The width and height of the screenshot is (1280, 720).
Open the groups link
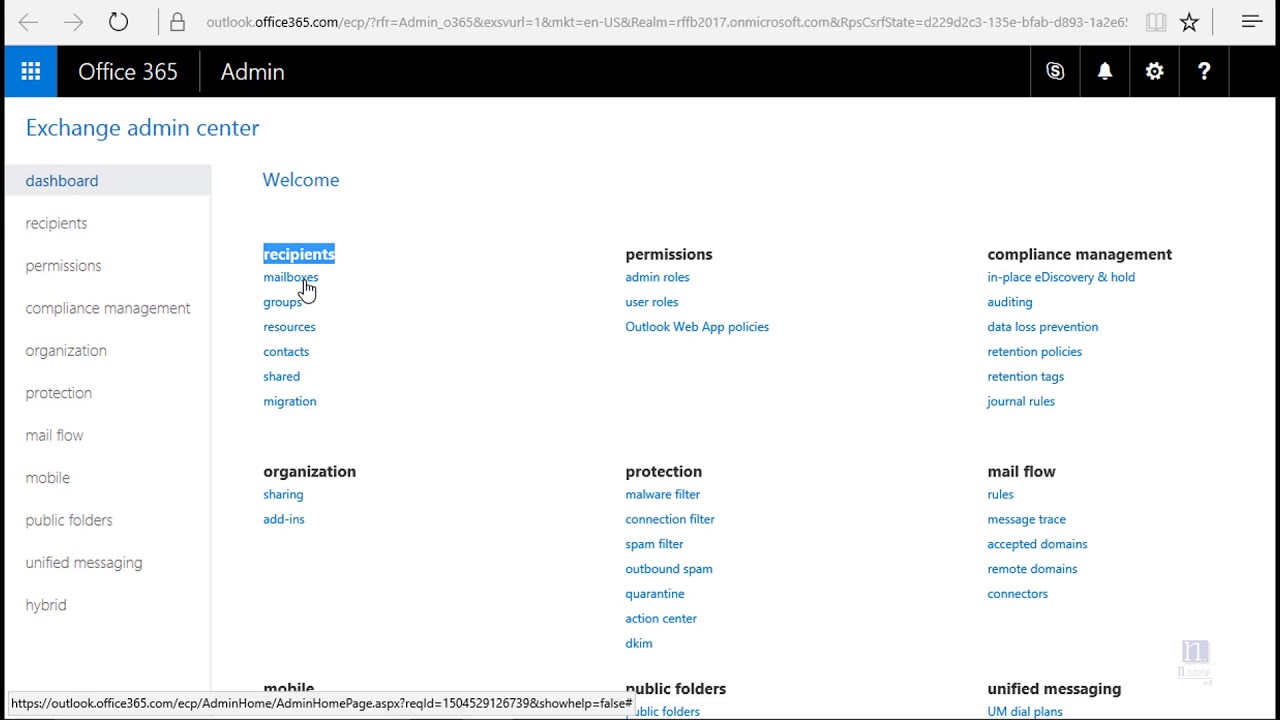click(x=282, y=302)
